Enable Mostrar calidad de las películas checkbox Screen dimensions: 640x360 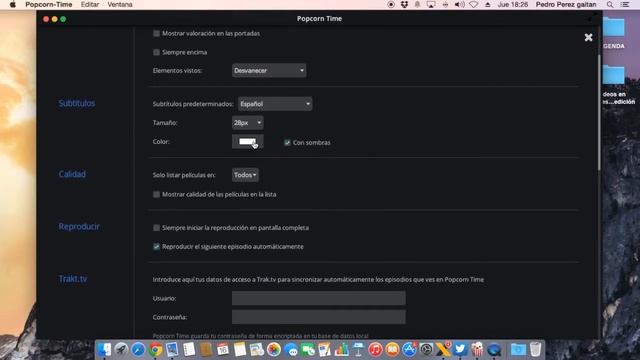[156, 194]
